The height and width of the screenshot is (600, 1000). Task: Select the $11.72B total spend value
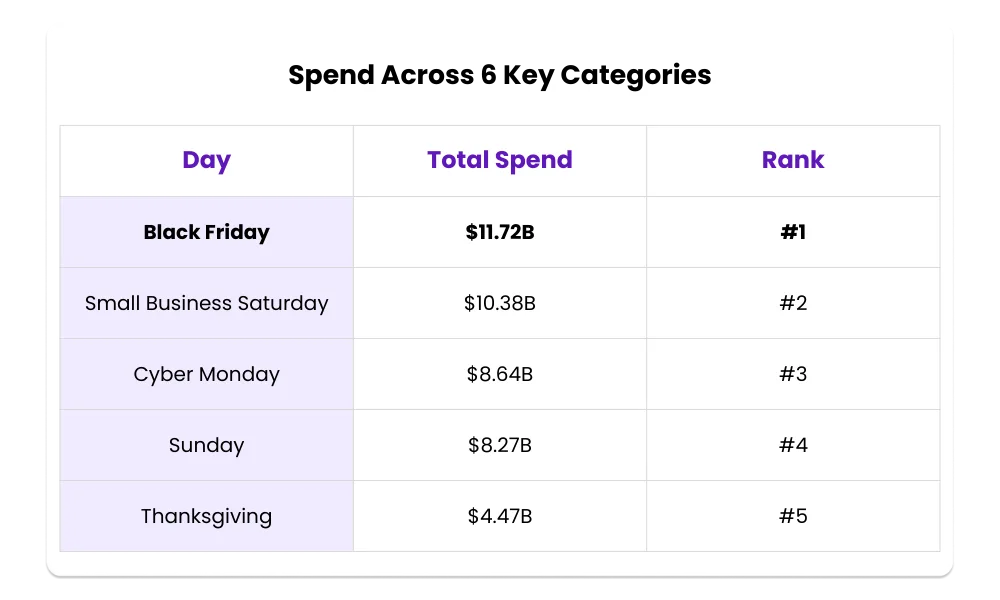(499, 232)
